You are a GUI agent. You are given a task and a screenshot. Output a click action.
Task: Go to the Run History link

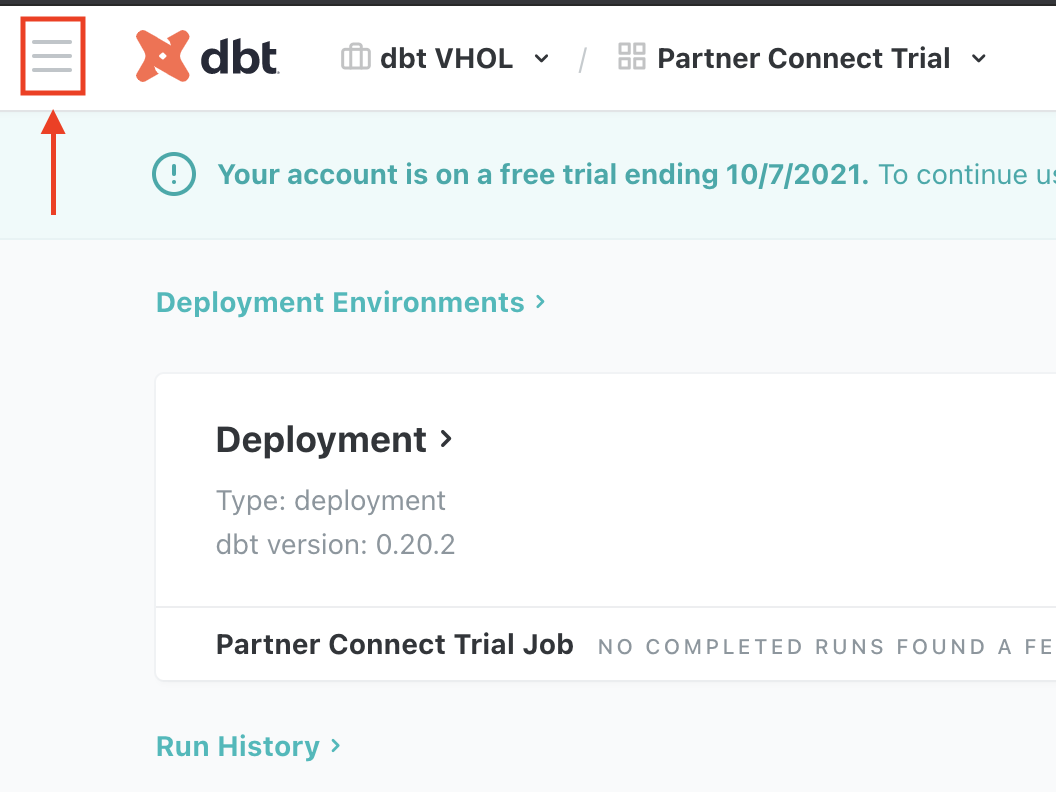point(238,746)
